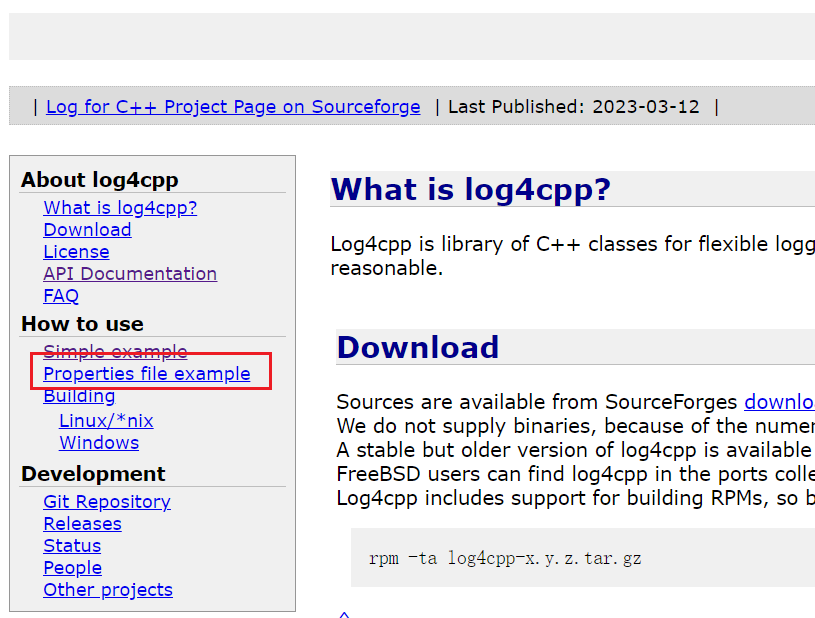
Task: Select the Properties file example link
Action: 147,374
